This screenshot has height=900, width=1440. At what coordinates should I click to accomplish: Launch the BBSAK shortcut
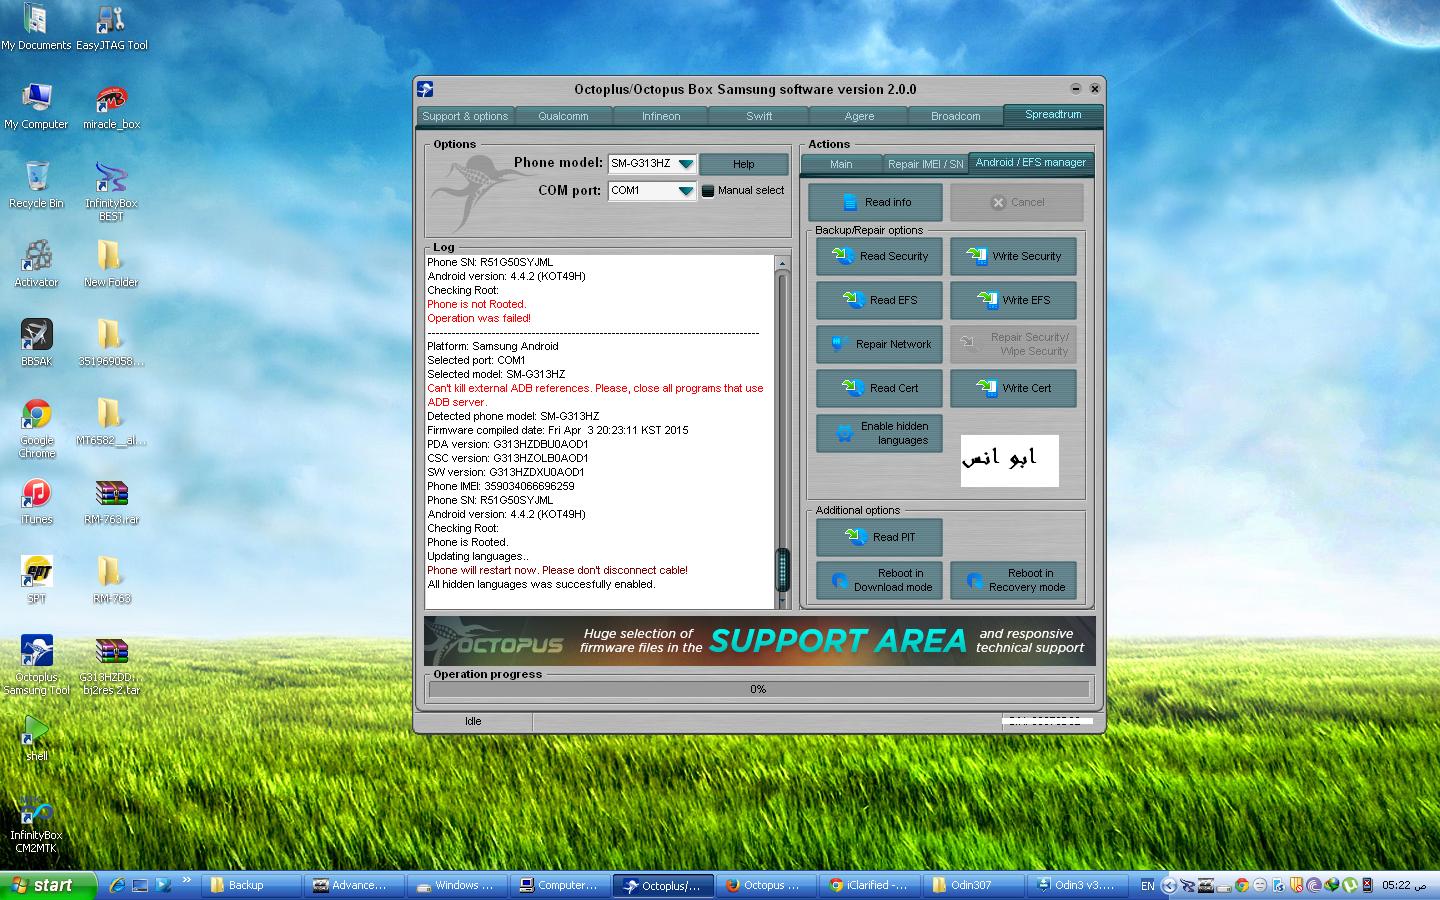click(x=36, y=343)
